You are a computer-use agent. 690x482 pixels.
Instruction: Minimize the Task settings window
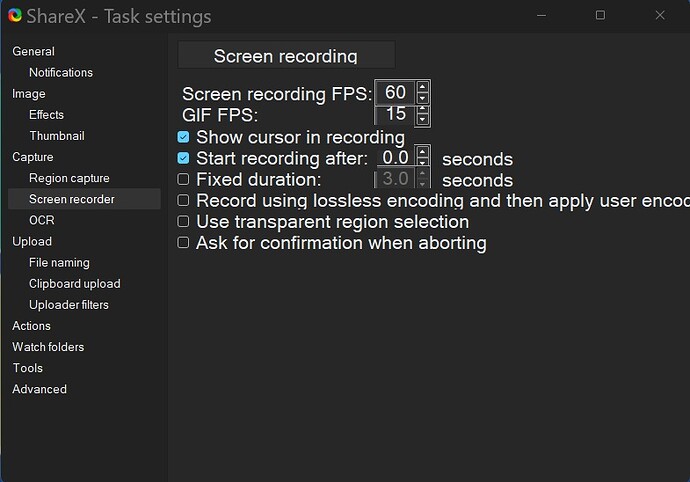(x=542, y=15)
